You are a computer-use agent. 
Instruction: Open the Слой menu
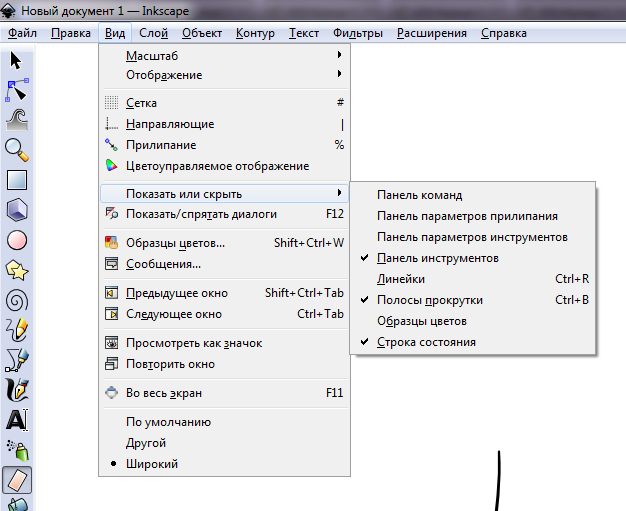(x=153, y=33)
